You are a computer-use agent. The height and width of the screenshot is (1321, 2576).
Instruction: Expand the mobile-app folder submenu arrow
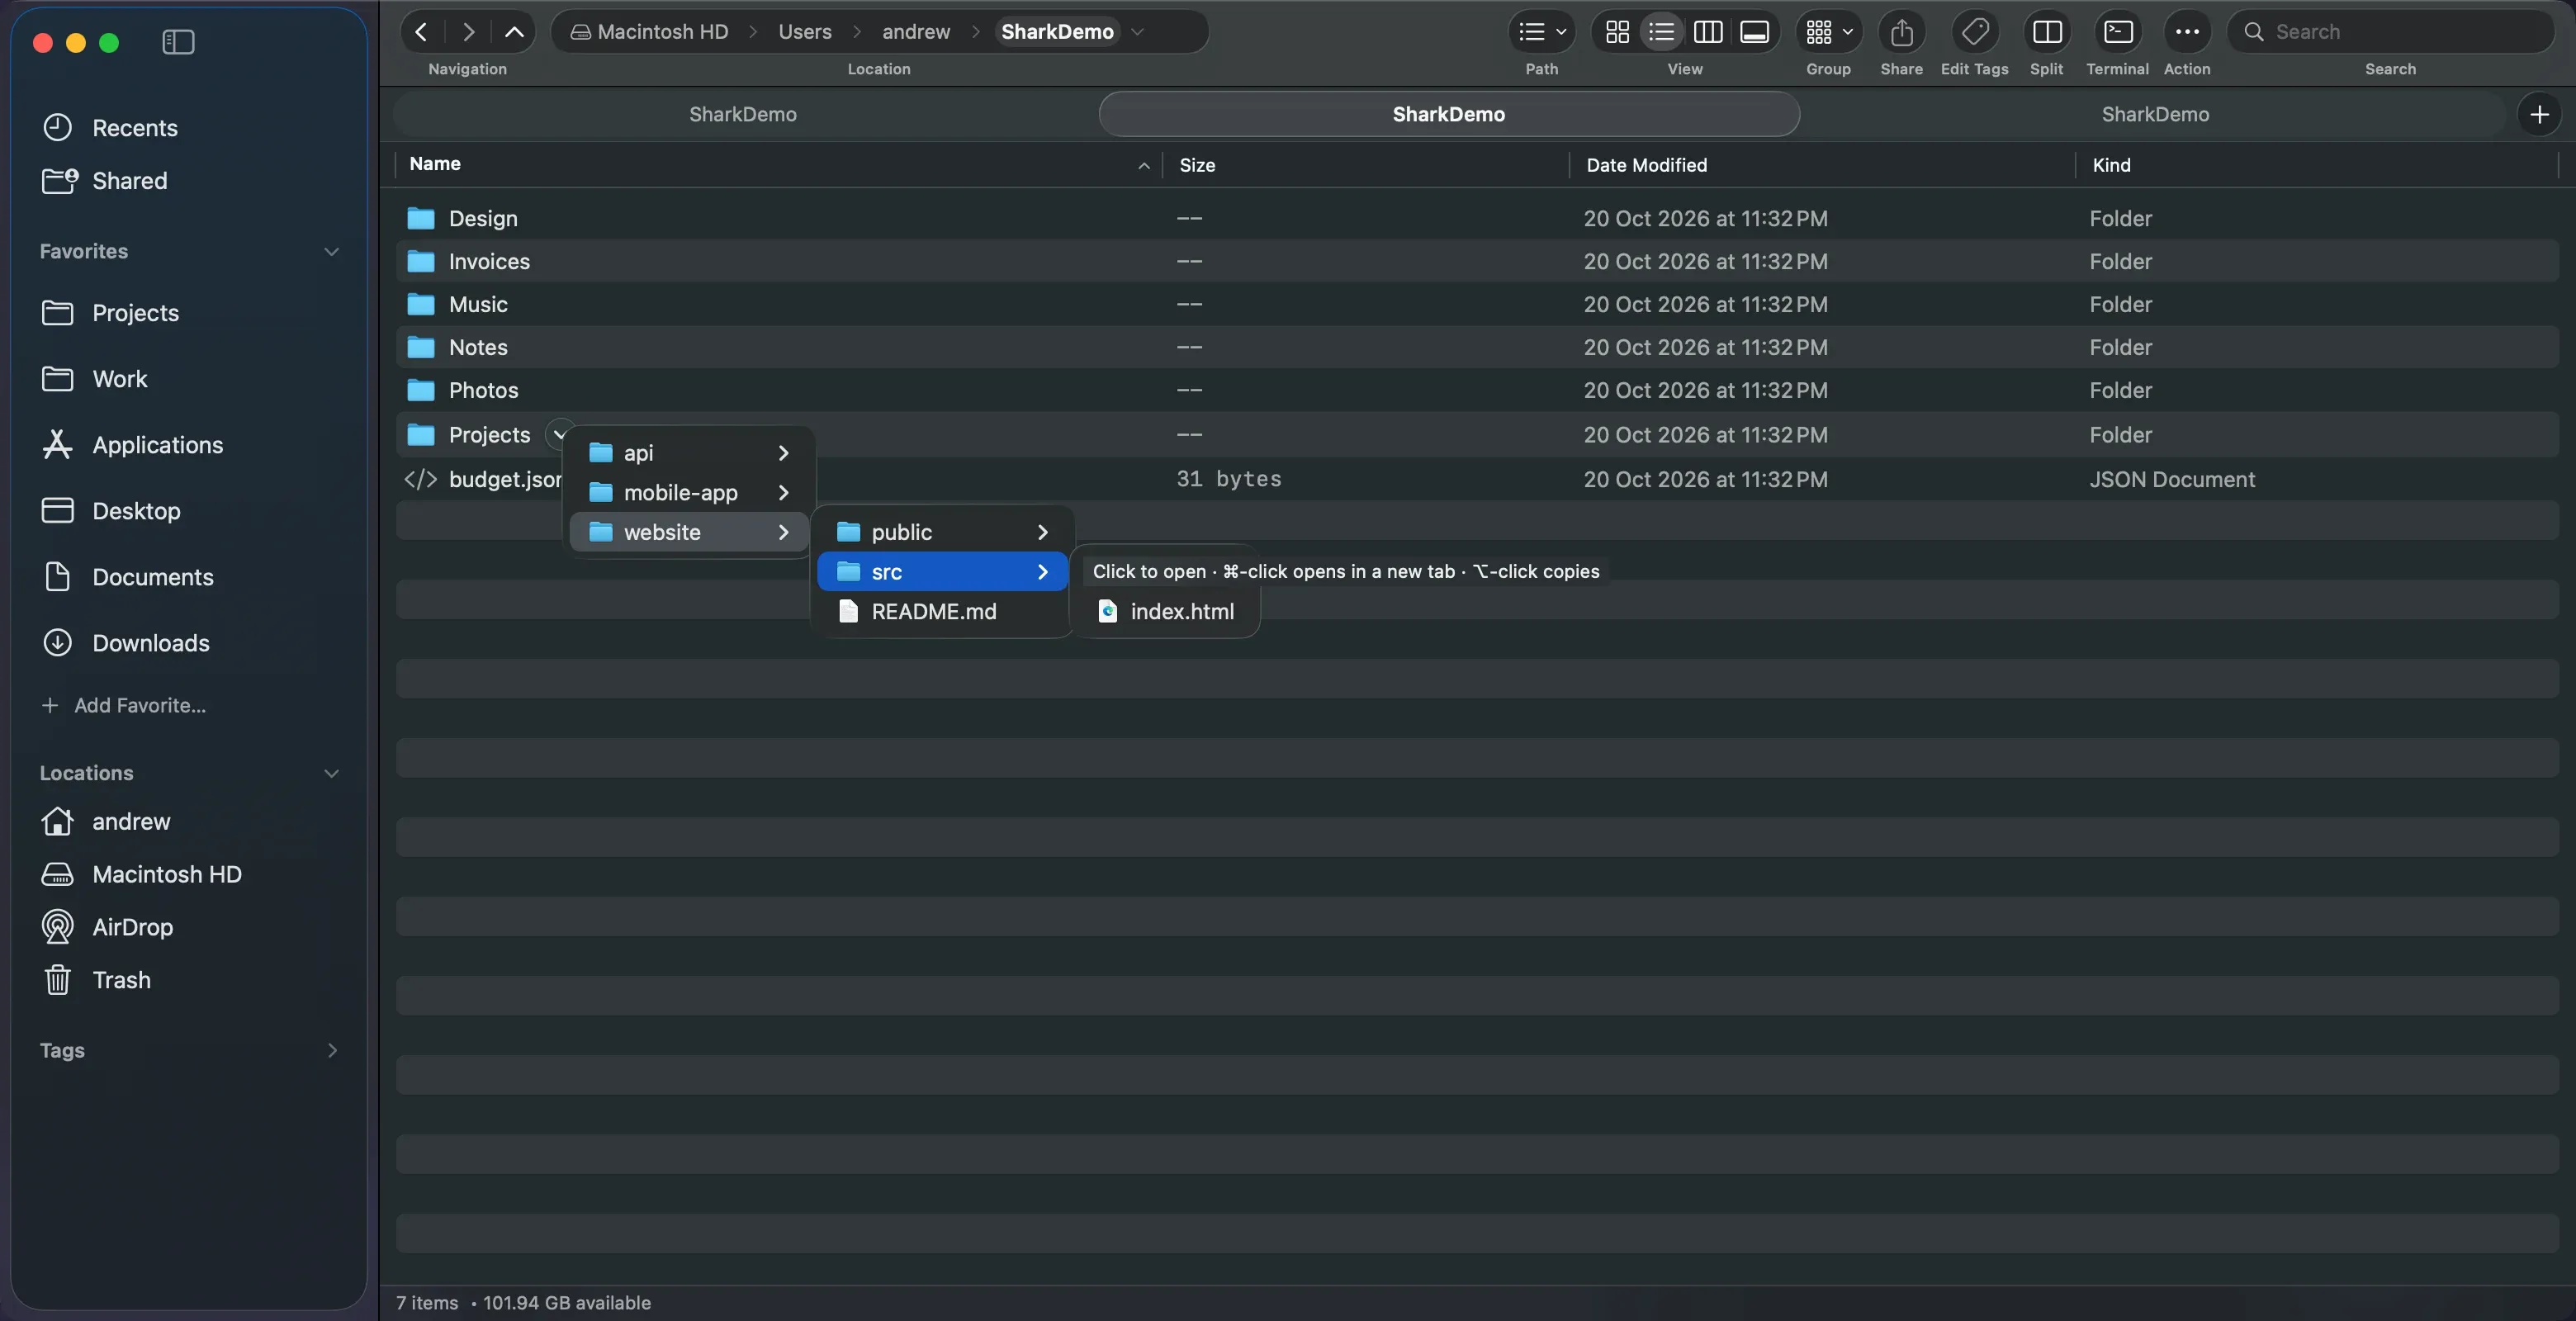pyautogui.click(x=784, y=493)
